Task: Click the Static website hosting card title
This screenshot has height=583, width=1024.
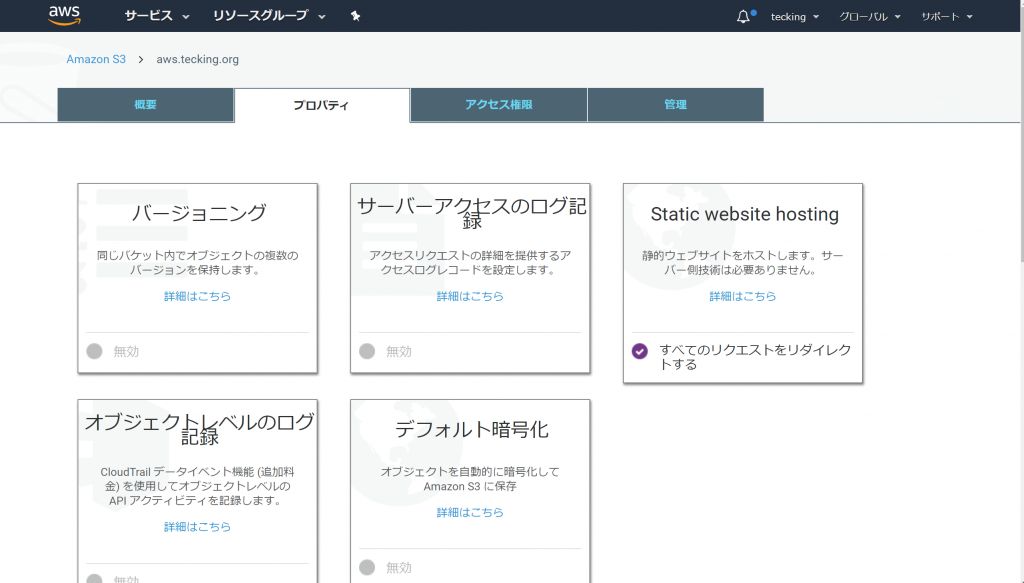Action: (744, 214)
